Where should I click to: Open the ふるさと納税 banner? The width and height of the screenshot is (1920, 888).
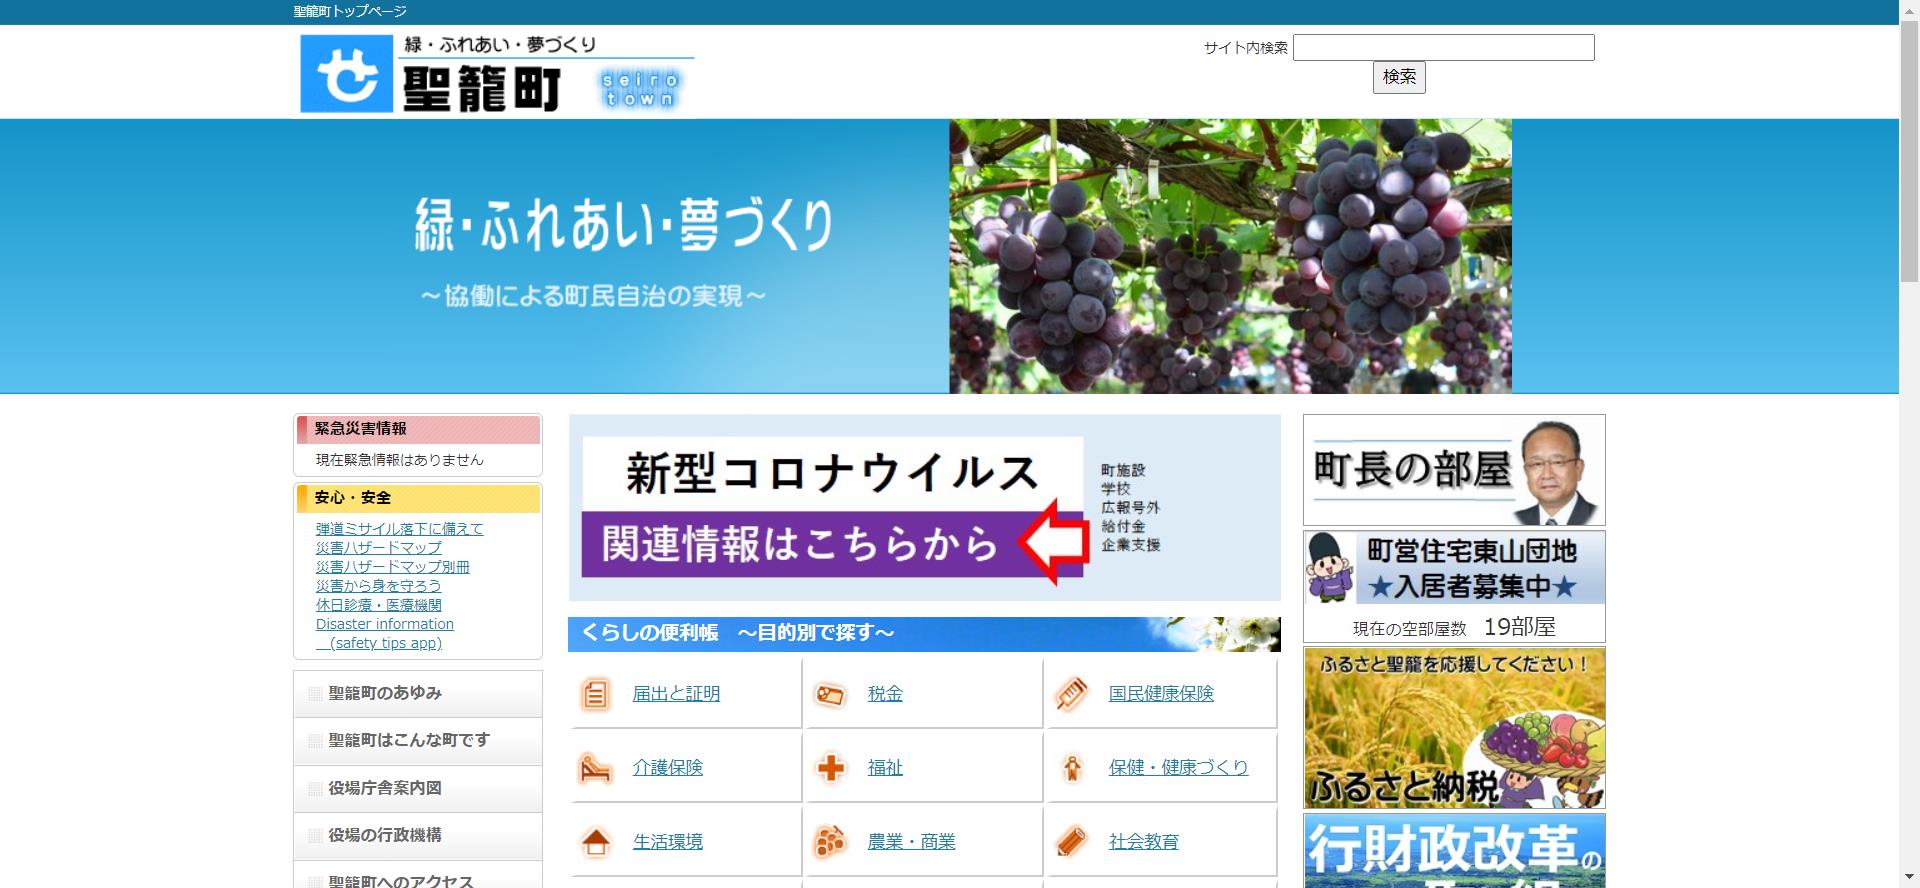click(1454, 728)
